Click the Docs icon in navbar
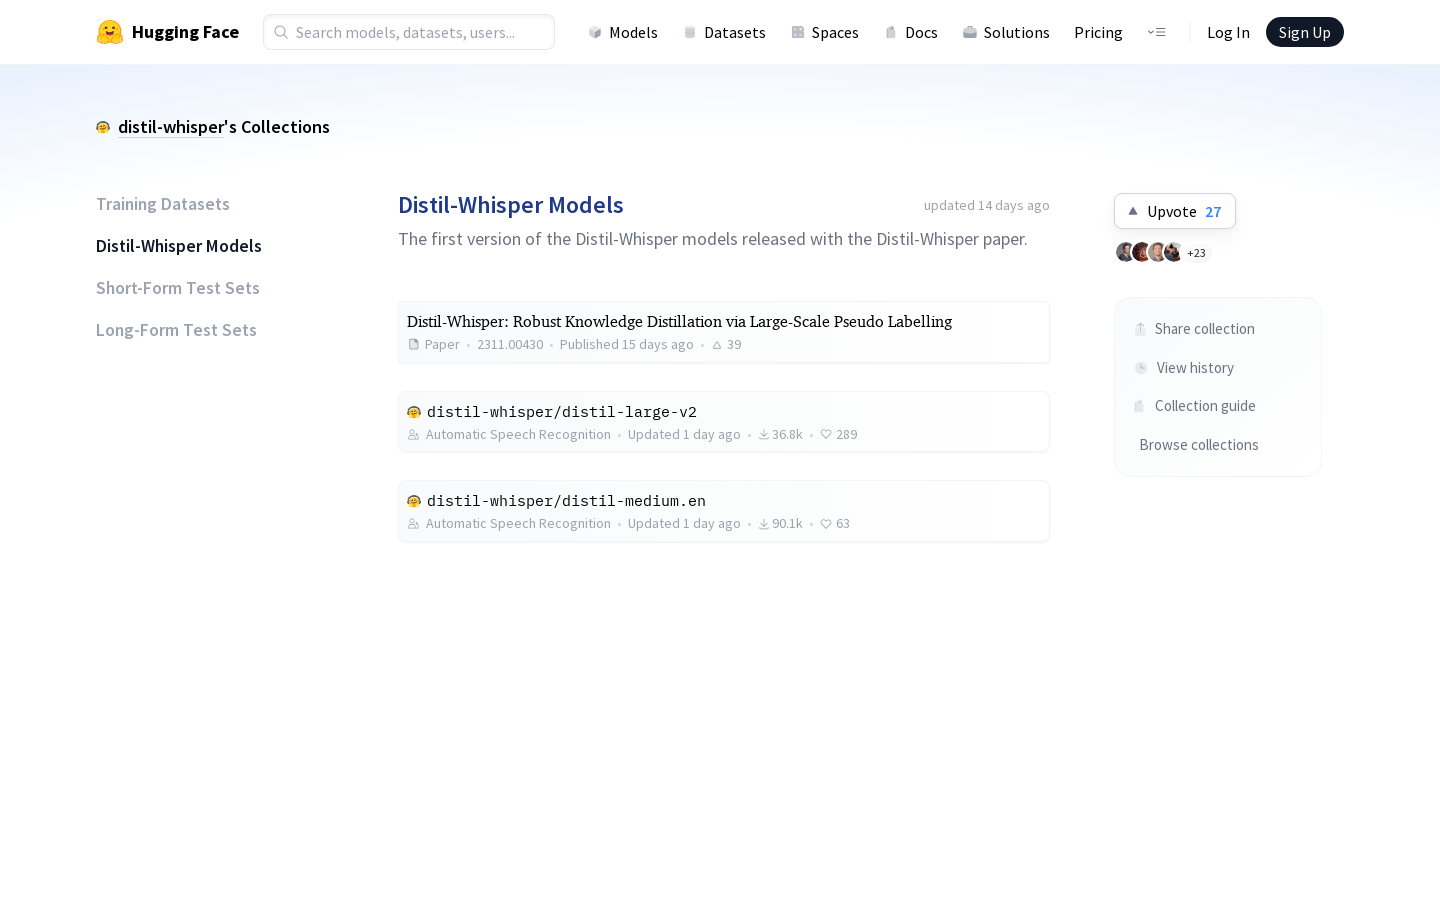Screen dimensions: 1440x900 coord(891,32)
